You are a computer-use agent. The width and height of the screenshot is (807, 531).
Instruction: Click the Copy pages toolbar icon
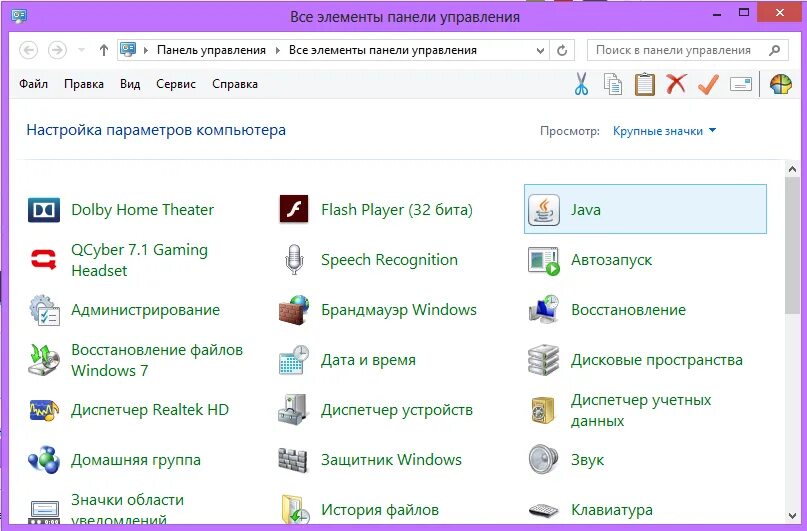pos(612,84)
